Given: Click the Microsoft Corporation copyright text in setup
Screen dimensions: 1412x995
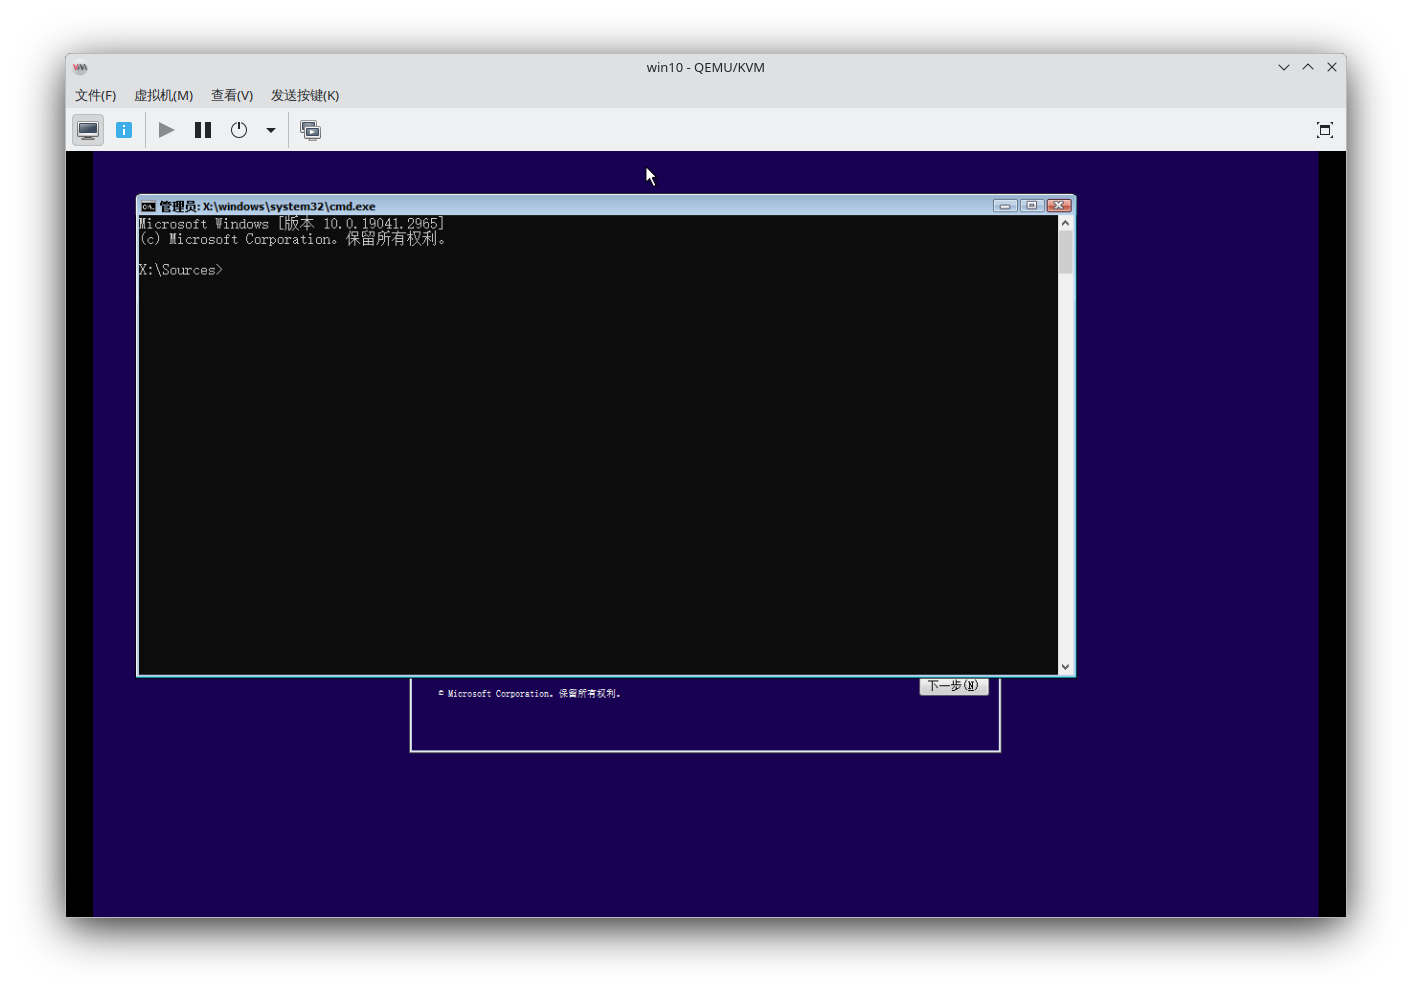Looking at the screenshot, I should (529, 693).
